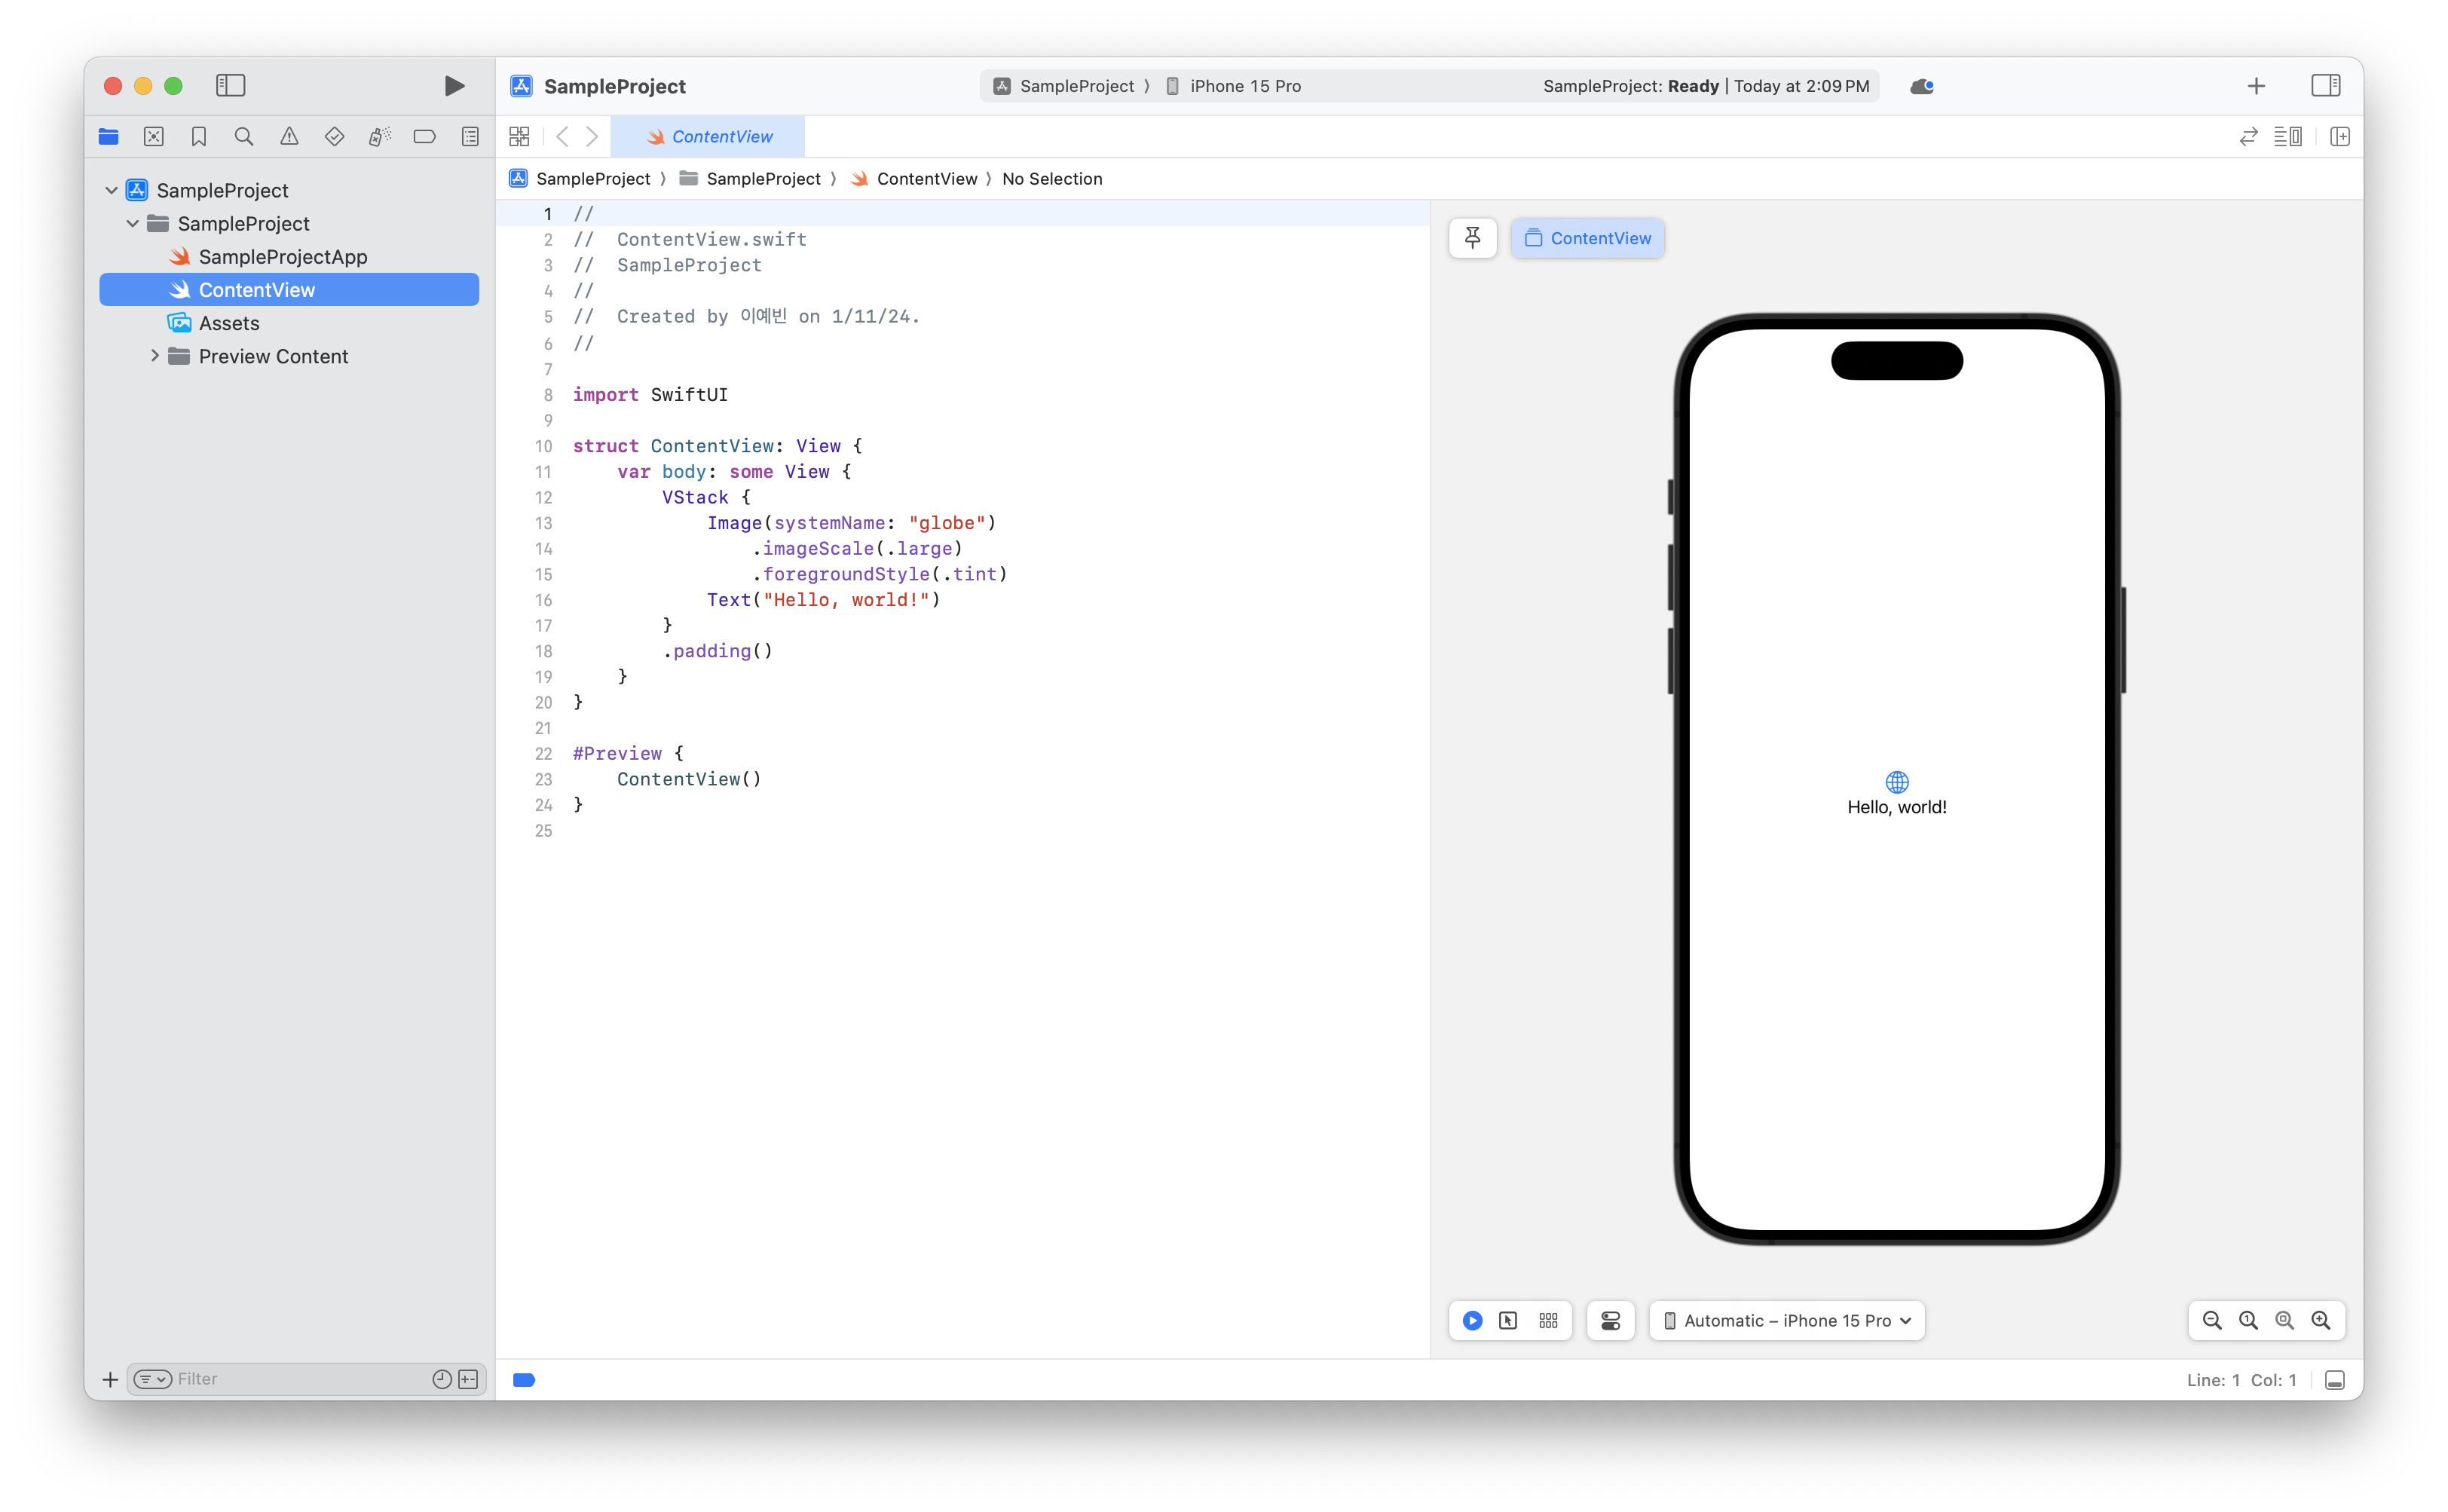Expand the Preview Content folder
The height and width of the screenshot is (1512, 2448).
coord(155,356)
